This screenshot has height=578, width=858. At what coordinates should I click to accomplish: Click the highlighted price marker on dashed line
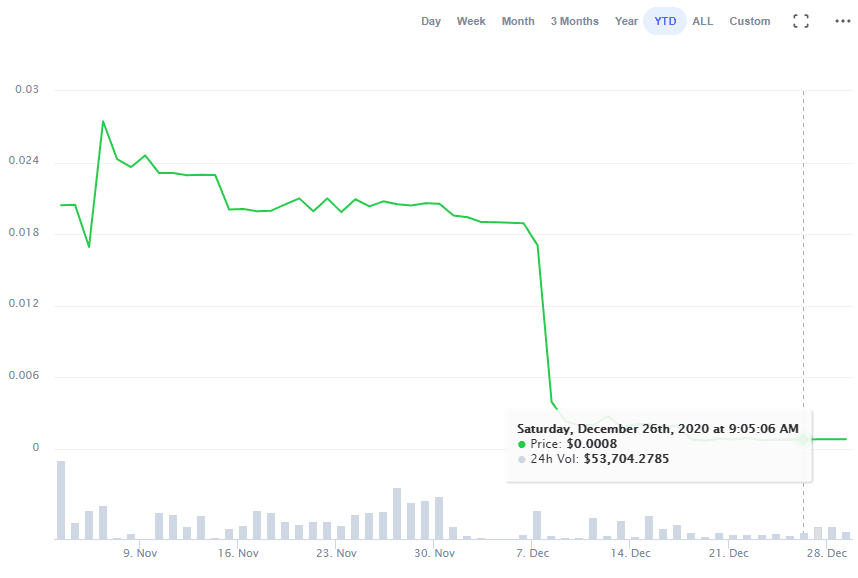803,439
